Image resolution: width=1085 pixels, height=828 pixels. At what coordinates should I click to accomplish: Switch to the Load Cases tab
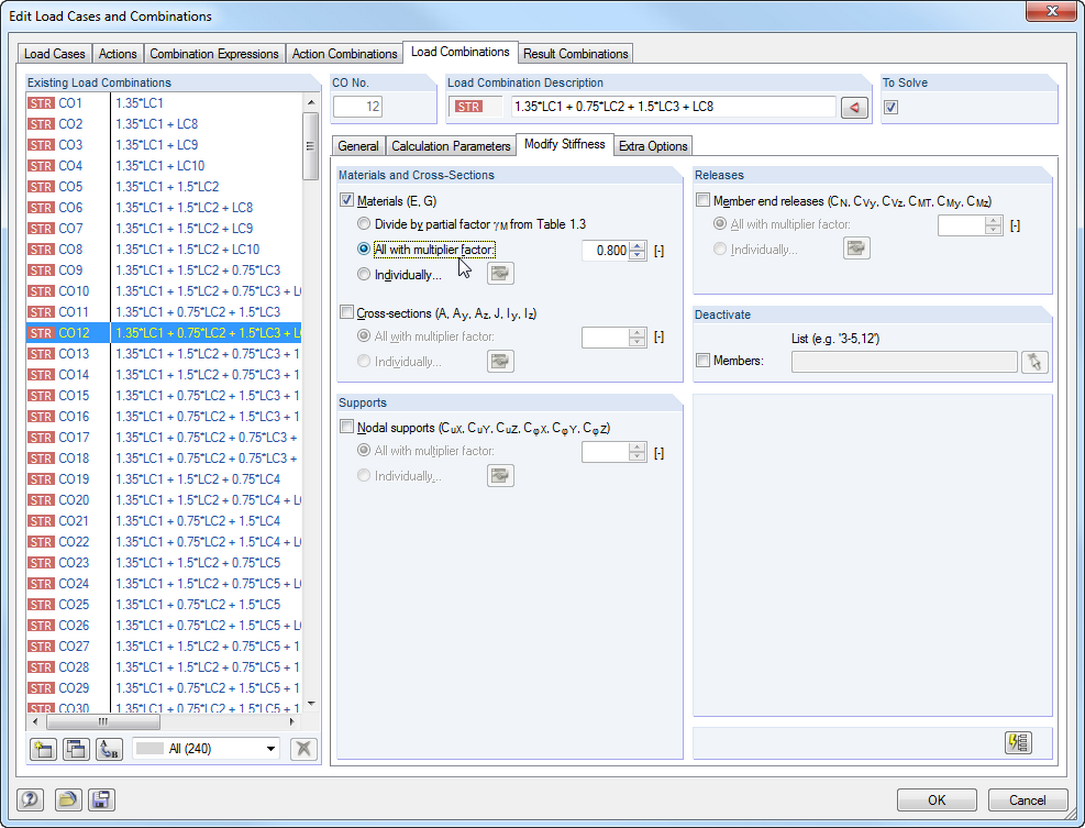click(x=55, y=54)
